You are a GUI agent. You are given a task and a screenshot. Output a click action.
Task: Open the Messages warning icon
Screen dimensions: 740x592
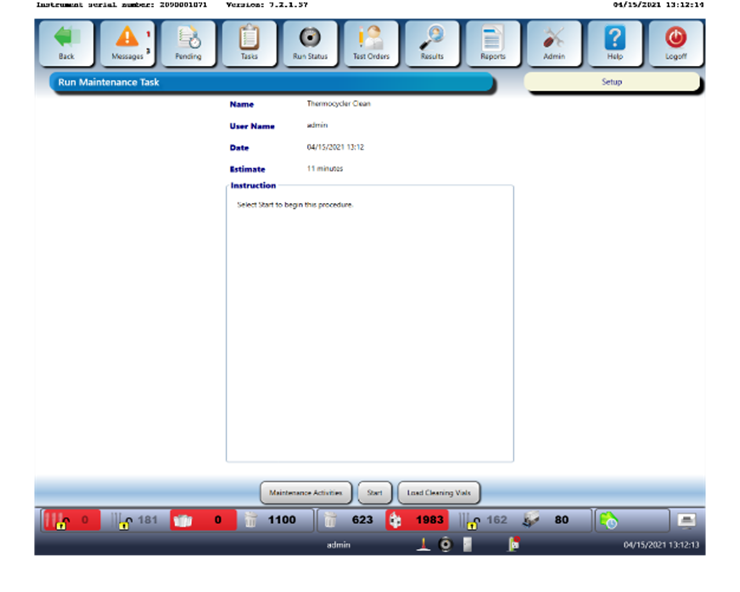click(x=127, y=39)
